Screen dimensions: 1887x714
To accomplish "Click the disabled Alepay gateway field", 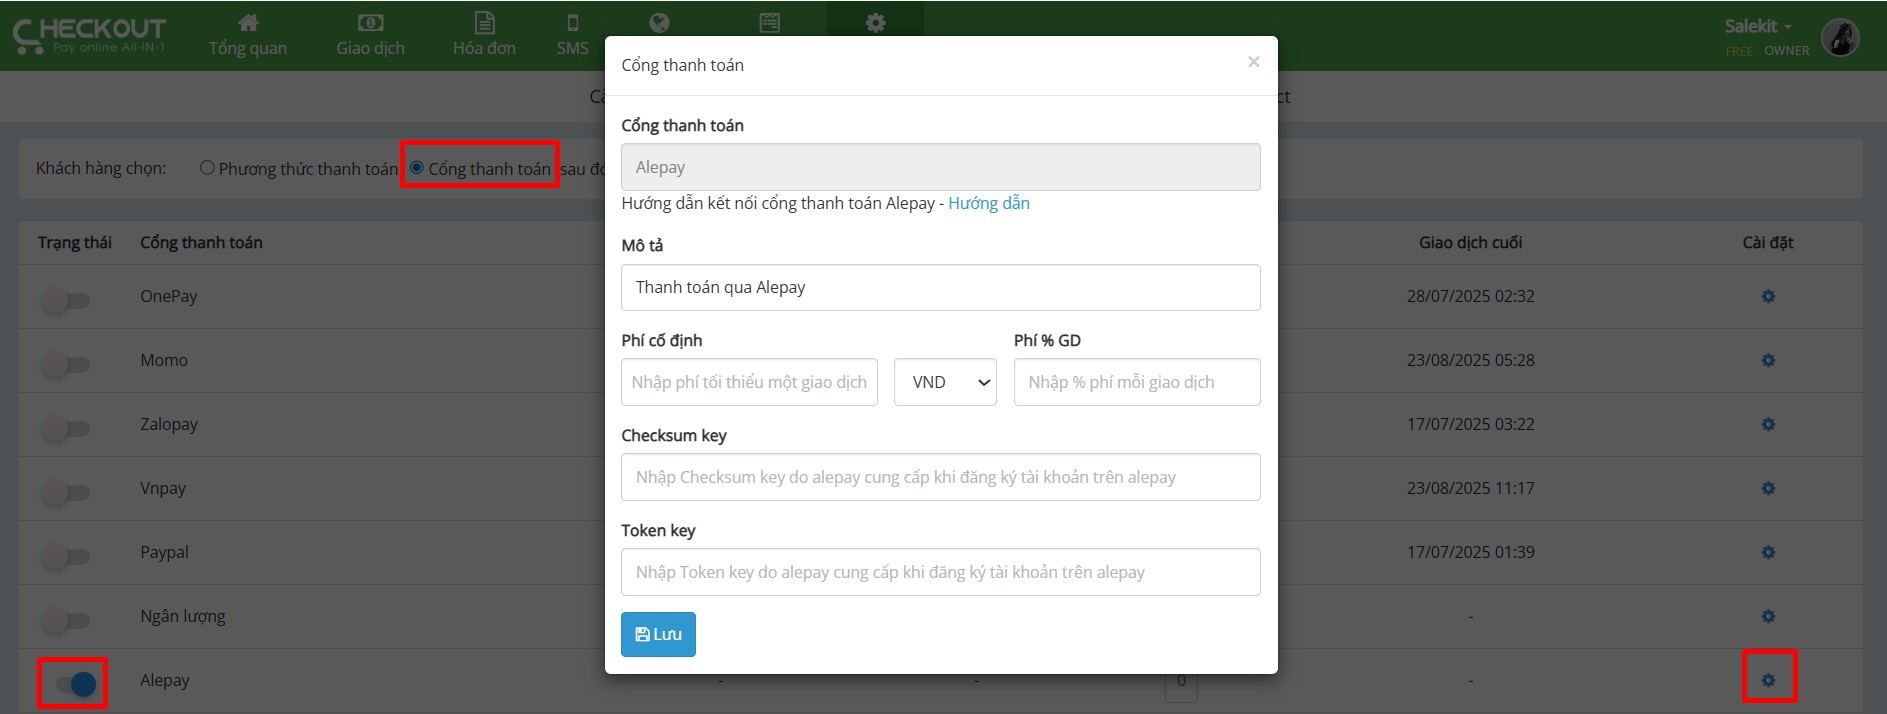I will (x=940, y=167).
